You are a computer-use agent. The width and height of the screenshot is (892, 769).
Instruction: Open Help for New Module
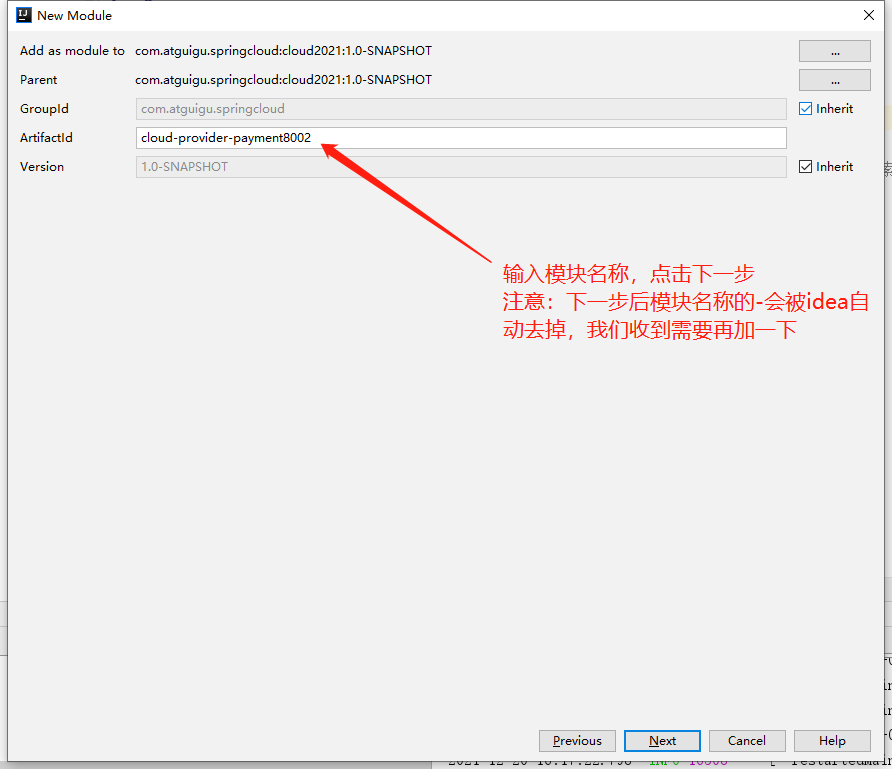[x=832, y=741]
